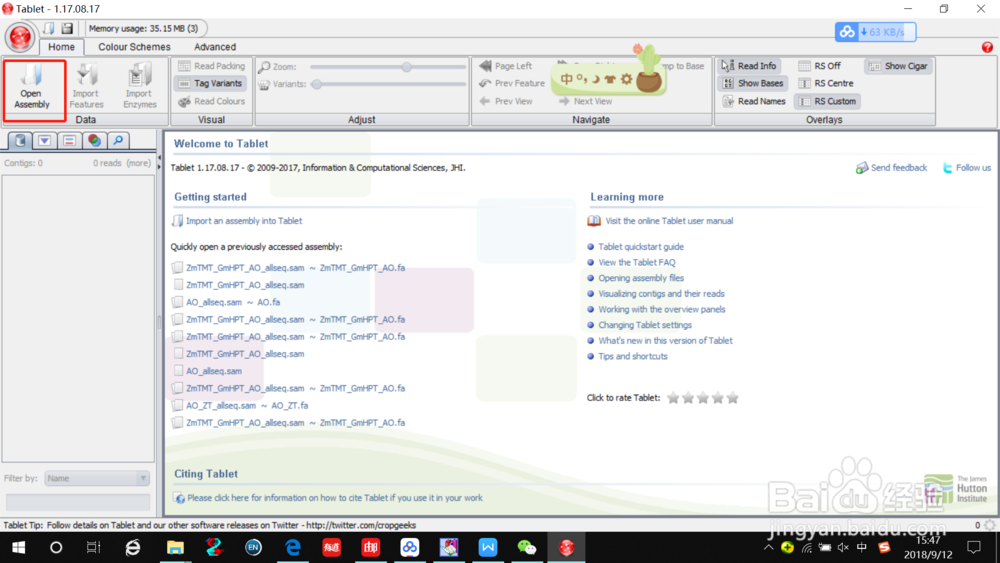The height and width of the screenshot is (563, 1000).
Task: Click Import Enzymes in the Data group
Action: click(140, 87)
